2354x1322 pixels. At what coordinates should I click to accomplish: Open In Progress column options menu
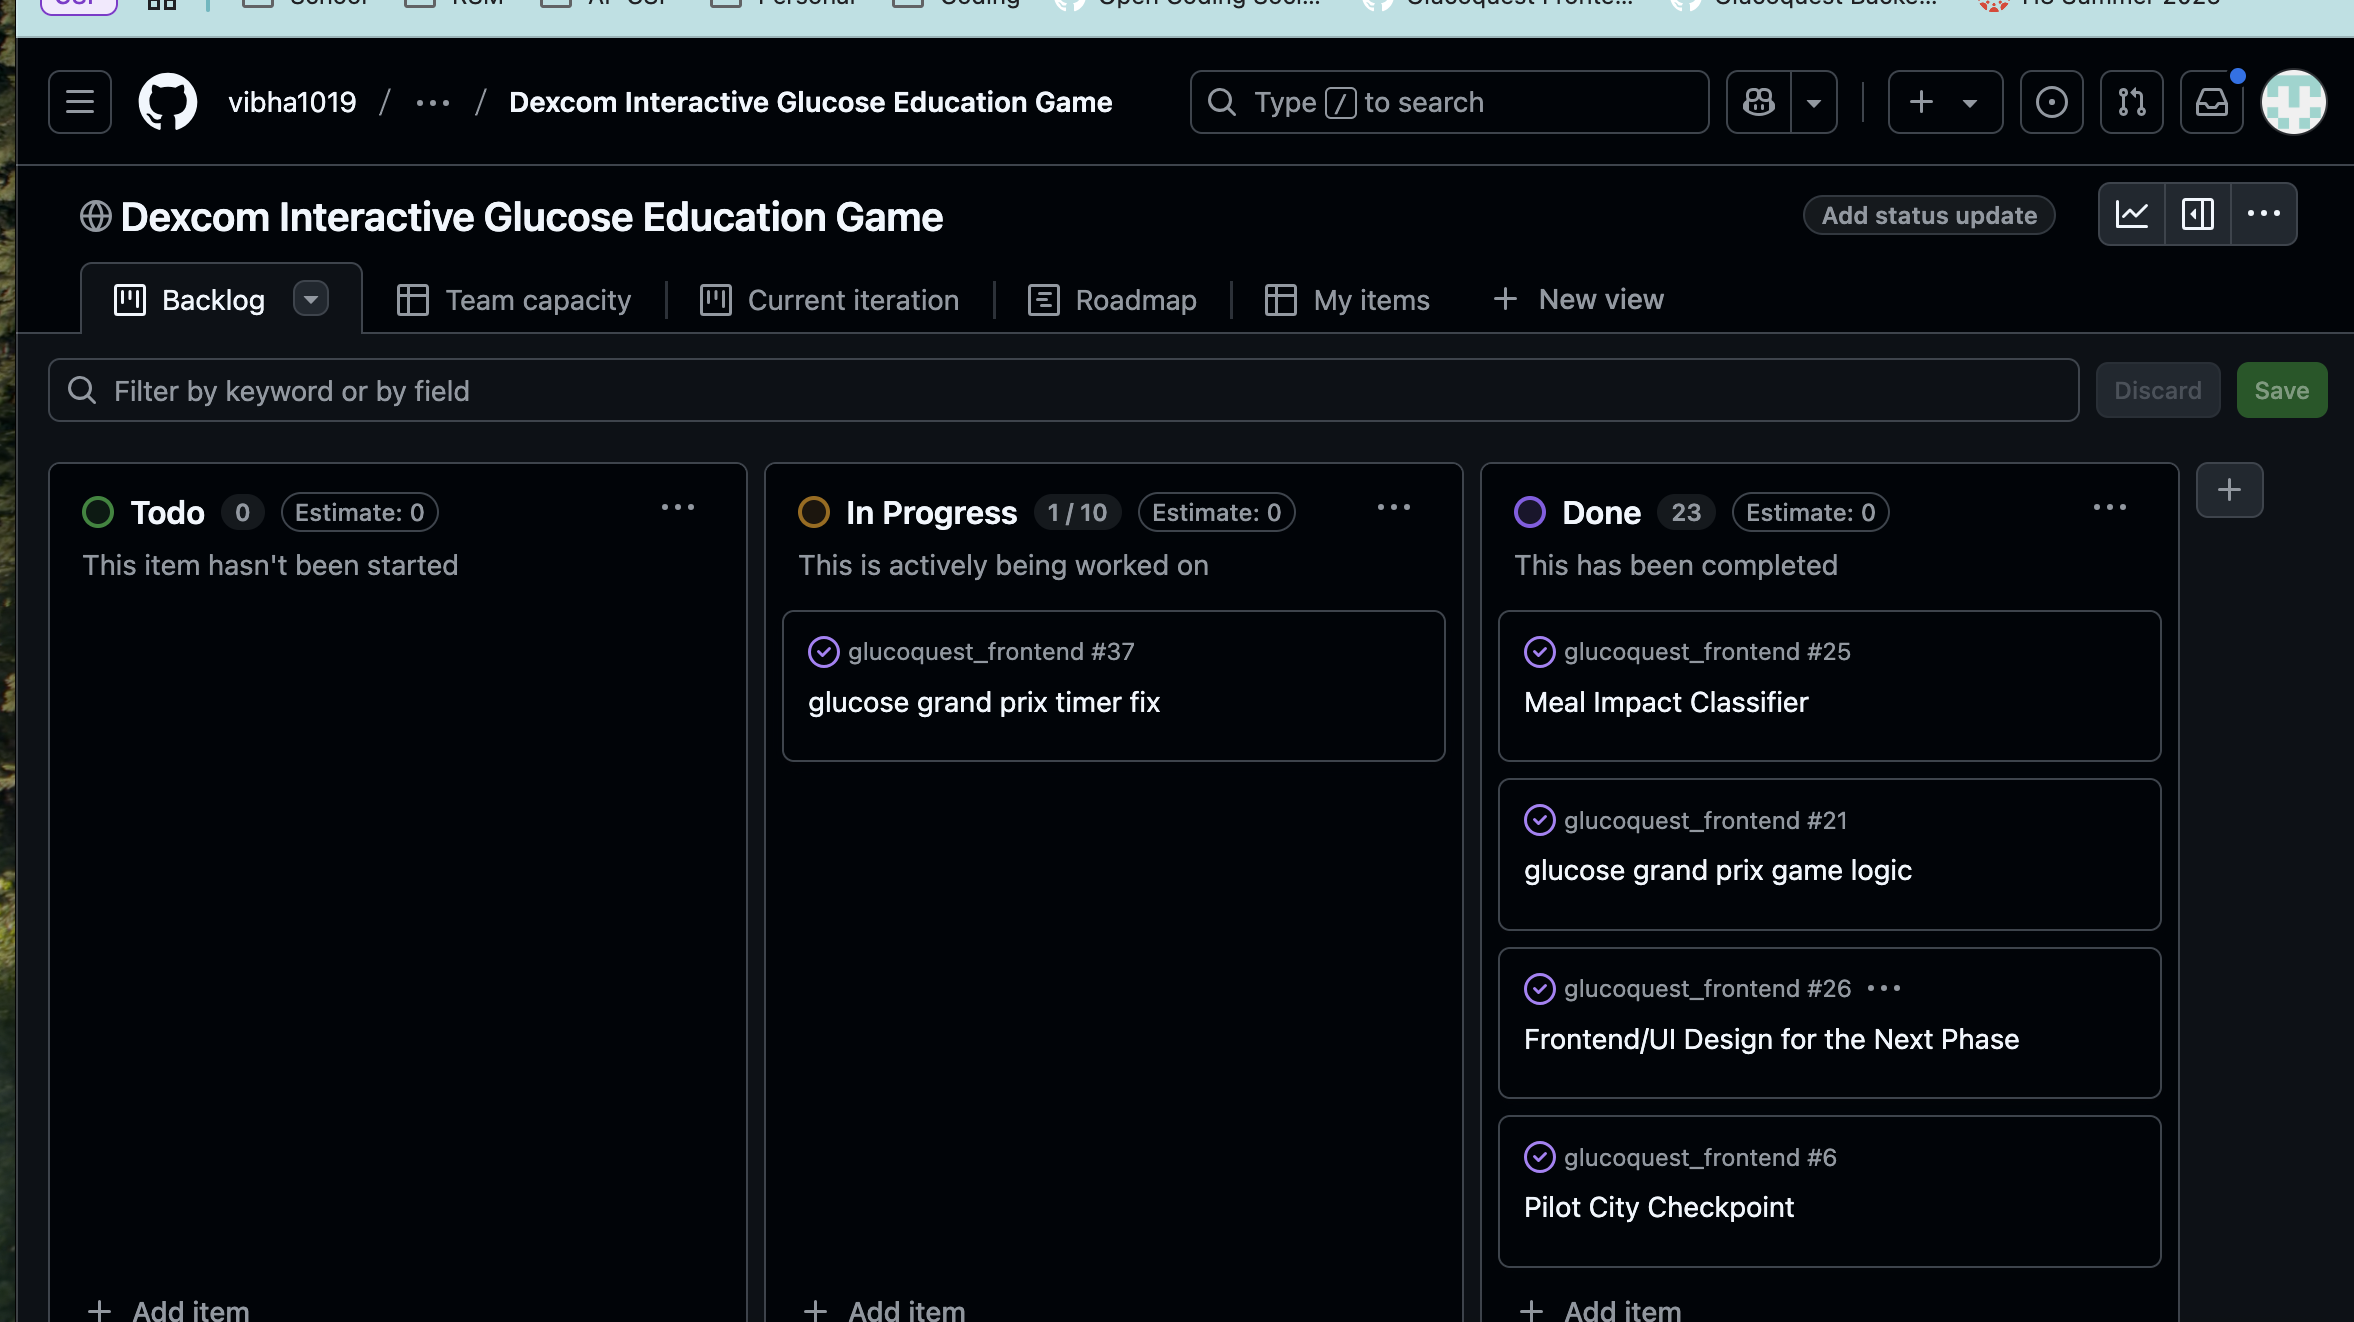pos(1394,508)
